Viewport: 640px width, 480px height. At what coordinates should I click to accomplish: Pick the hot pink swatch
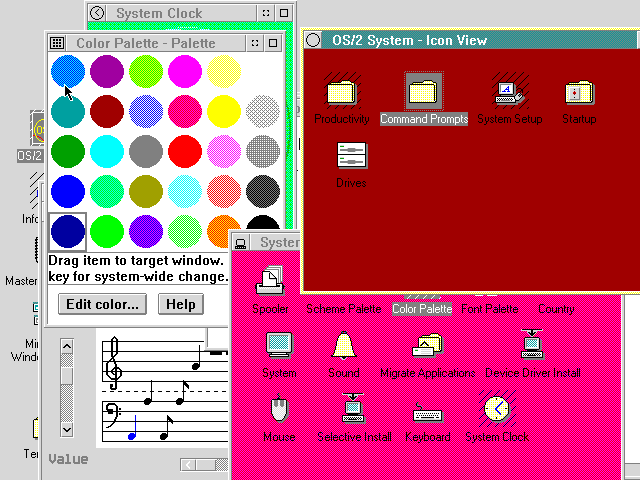[185, 111]
